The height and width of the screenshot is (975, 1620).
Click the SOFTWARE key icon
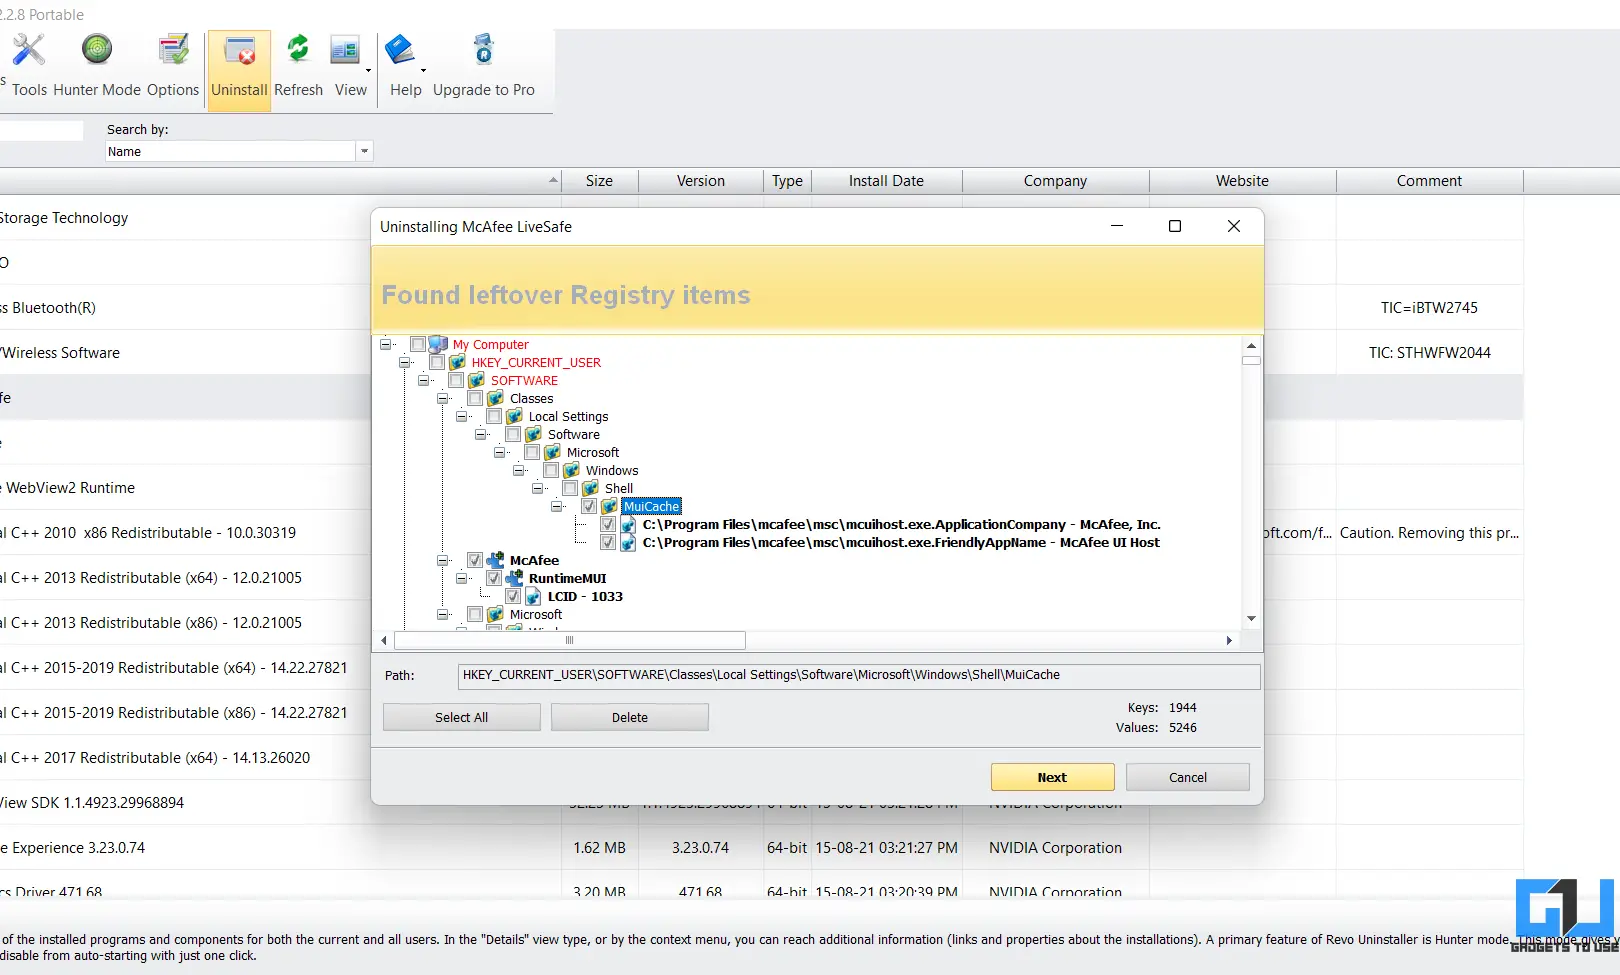pos(476,380)
